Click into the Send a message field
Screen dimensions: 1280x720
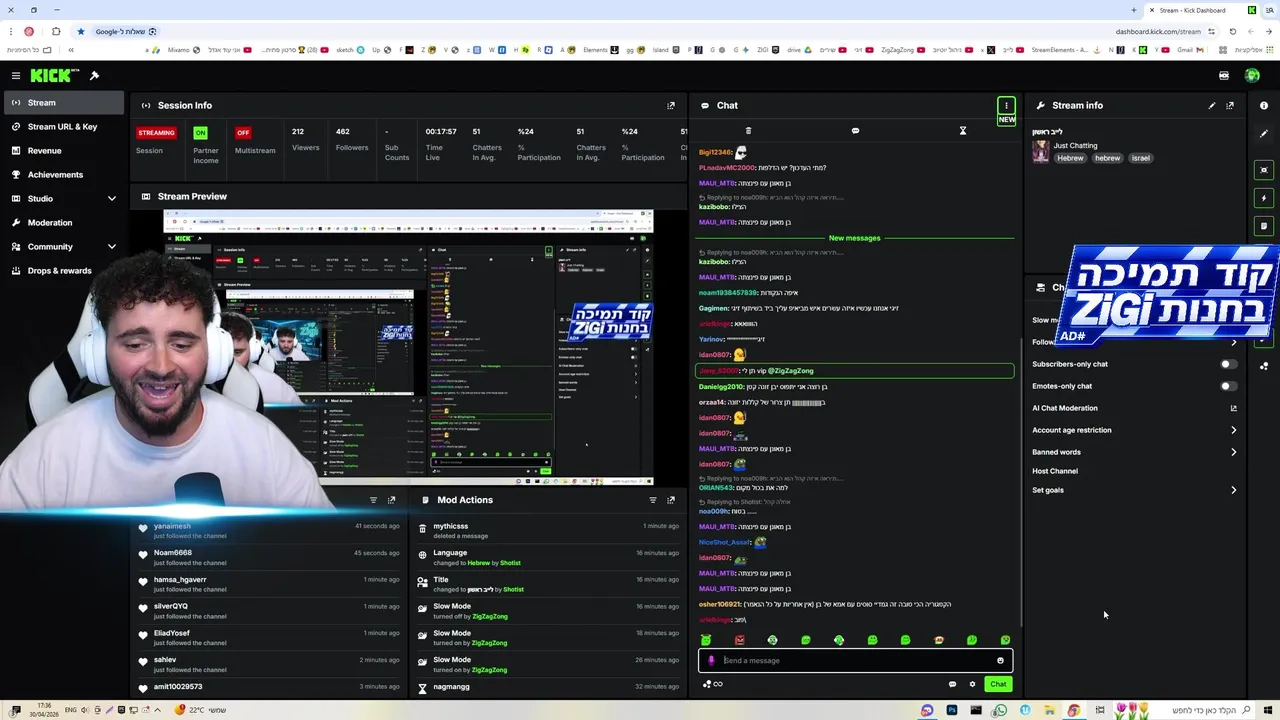point(856,660)
